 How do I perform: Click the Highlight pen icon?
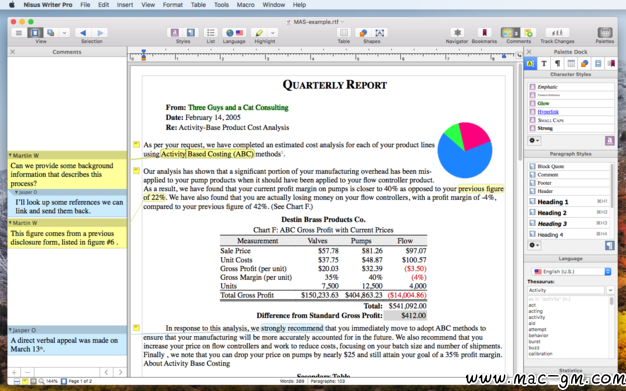(260, 33)
